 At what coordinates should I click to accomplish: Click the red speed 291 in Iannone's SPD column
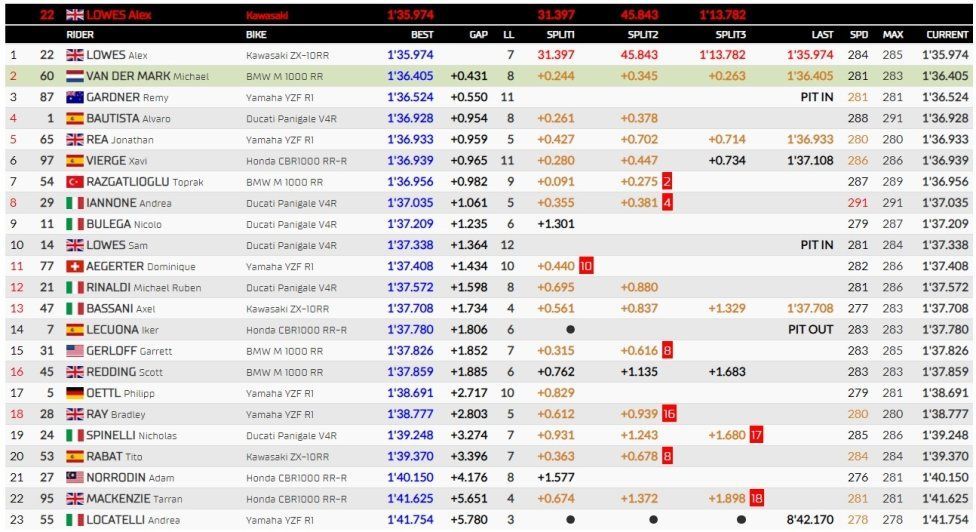pyautogui.click(x=858, y=203)
